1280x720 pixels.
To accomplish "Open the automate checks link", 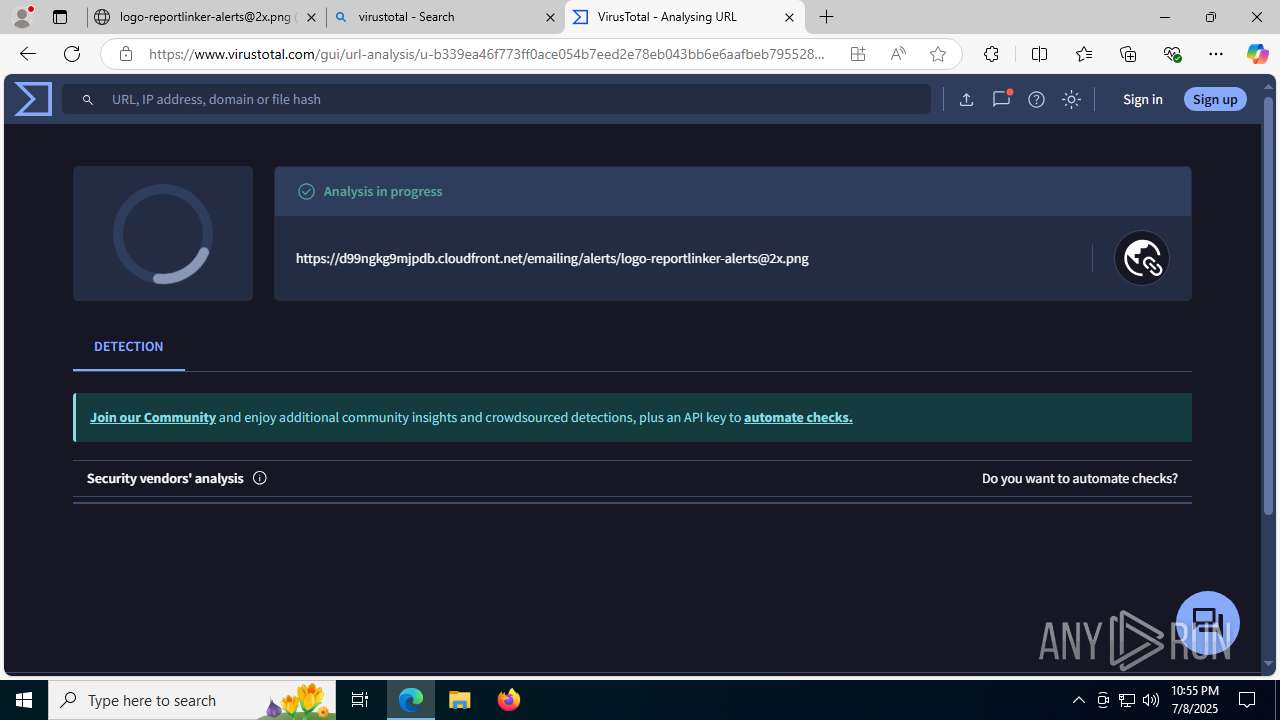I will click(798, 417).
